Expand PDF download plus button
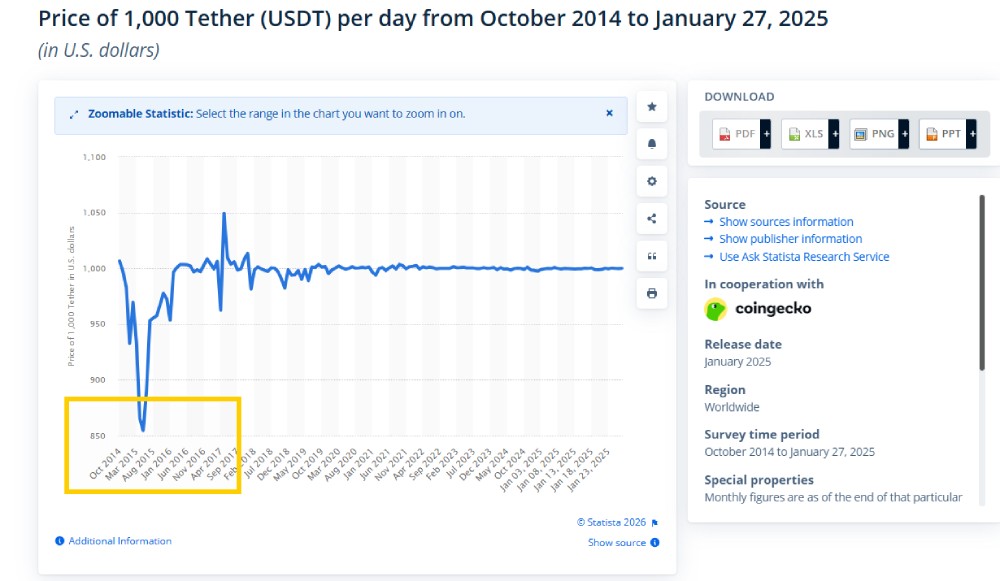This screenshot has width=1000, height=581. 766,134
